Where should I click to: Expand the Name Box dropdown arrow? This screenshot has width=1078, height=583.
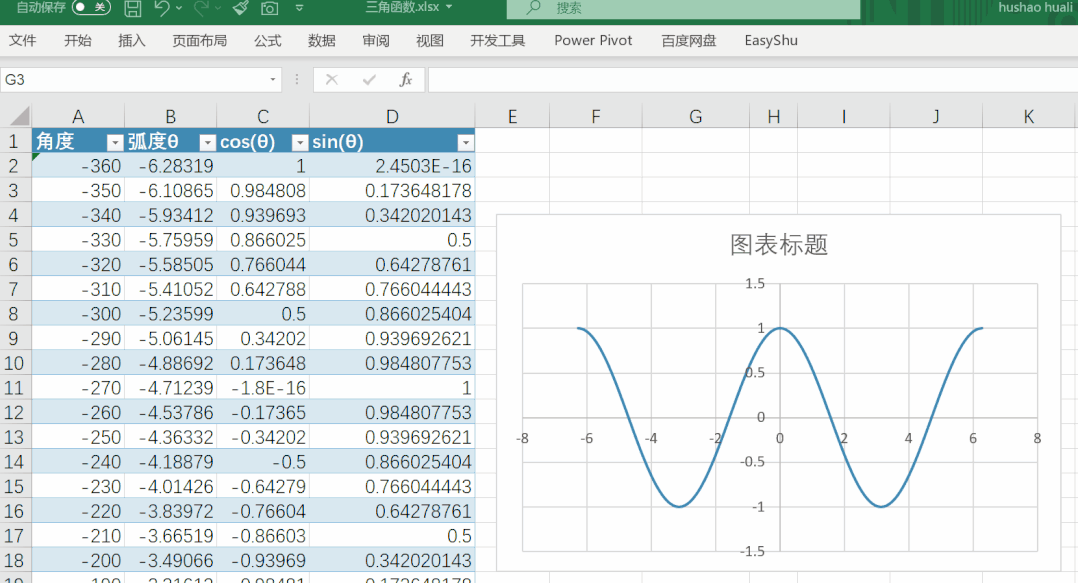pyautogui.click(x=273, y=80)
